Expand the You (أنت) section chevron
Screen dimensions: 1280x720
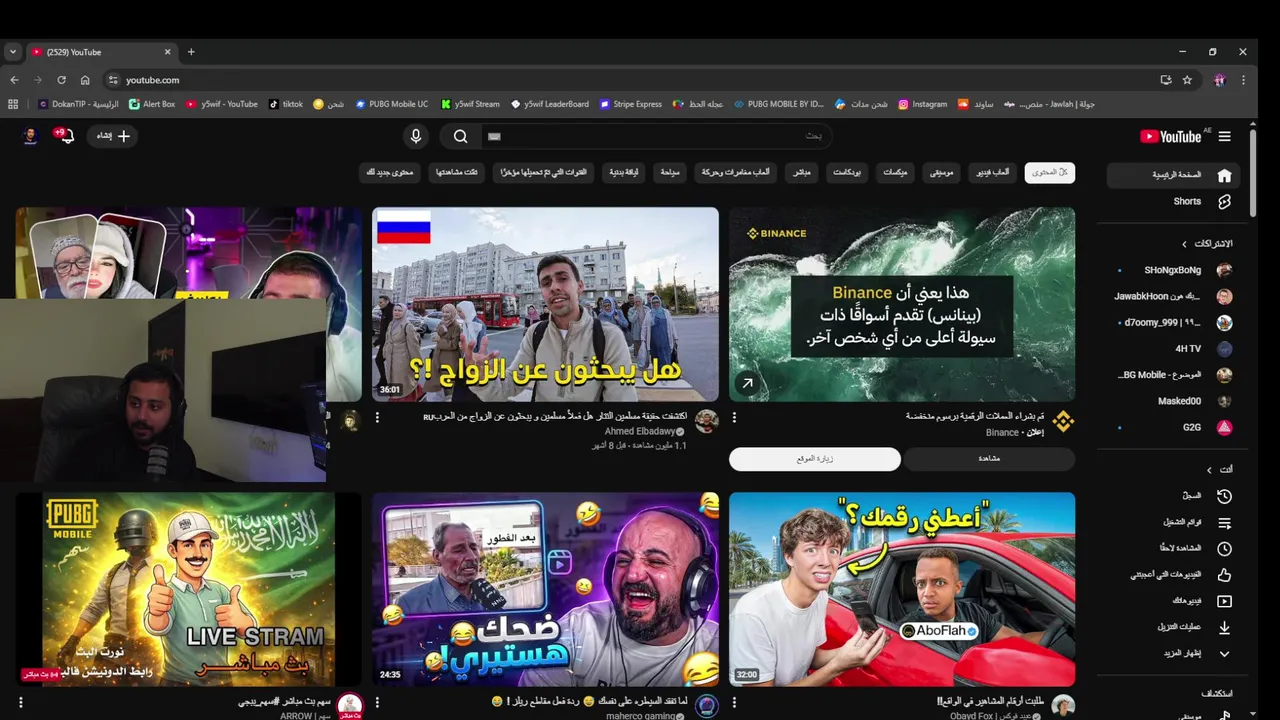(x=1209, y=470)
